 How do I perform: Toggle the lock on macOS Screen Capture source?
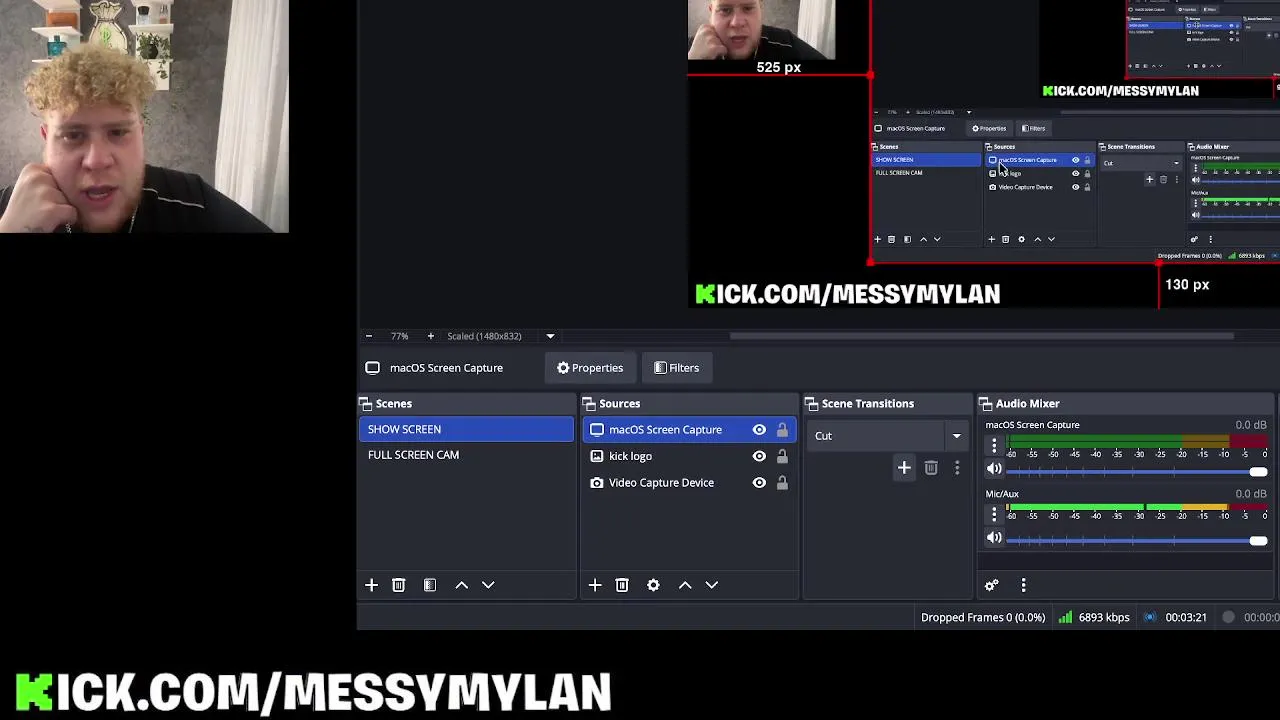[782, 430]
